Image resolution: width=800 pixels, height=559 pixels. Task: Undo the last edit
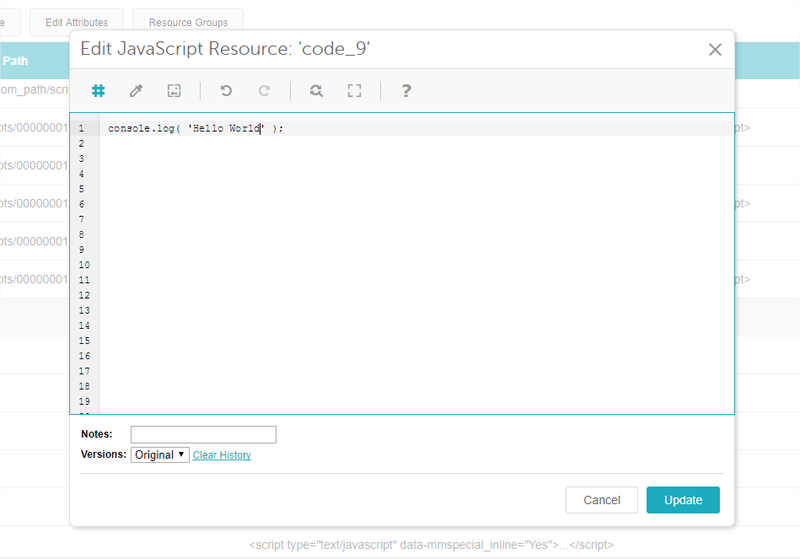coord(226,91)
